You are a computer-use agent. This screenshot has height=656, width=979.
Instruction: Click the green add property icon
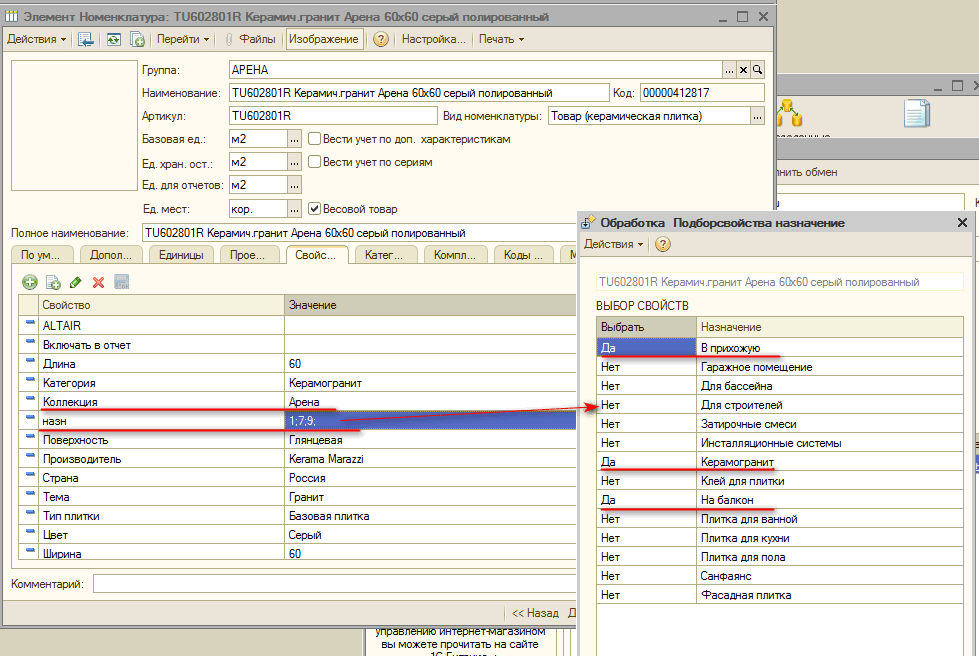pos(30,283)
